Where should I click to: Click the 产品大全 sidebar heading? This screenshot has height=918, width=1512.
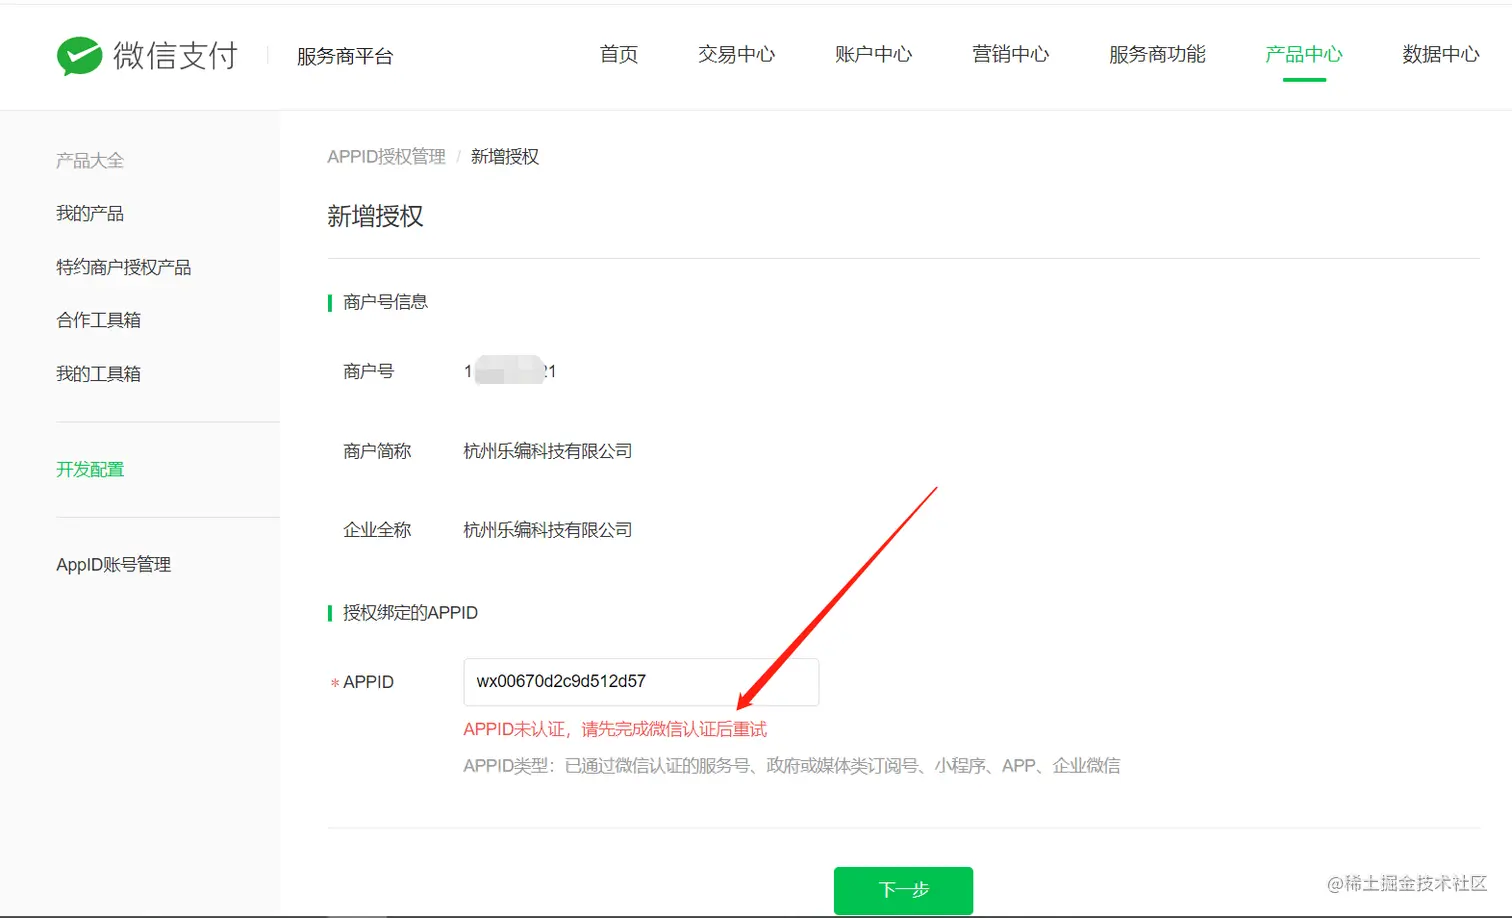90,160
